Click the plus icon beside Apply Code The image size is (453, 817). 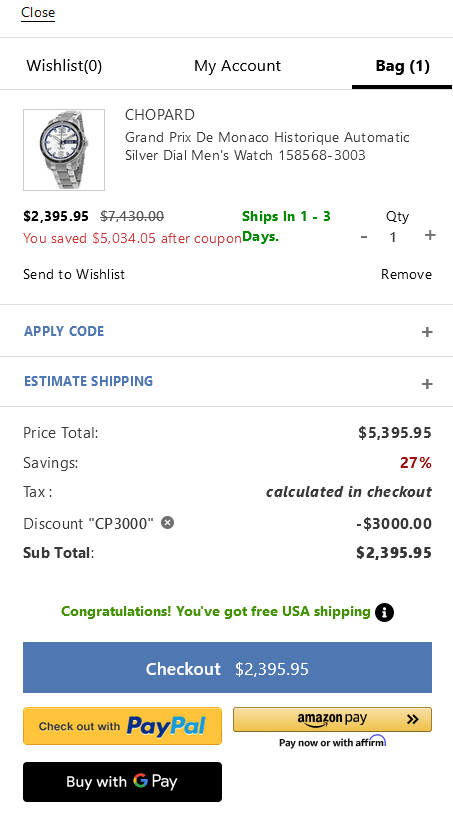point(427,332)
